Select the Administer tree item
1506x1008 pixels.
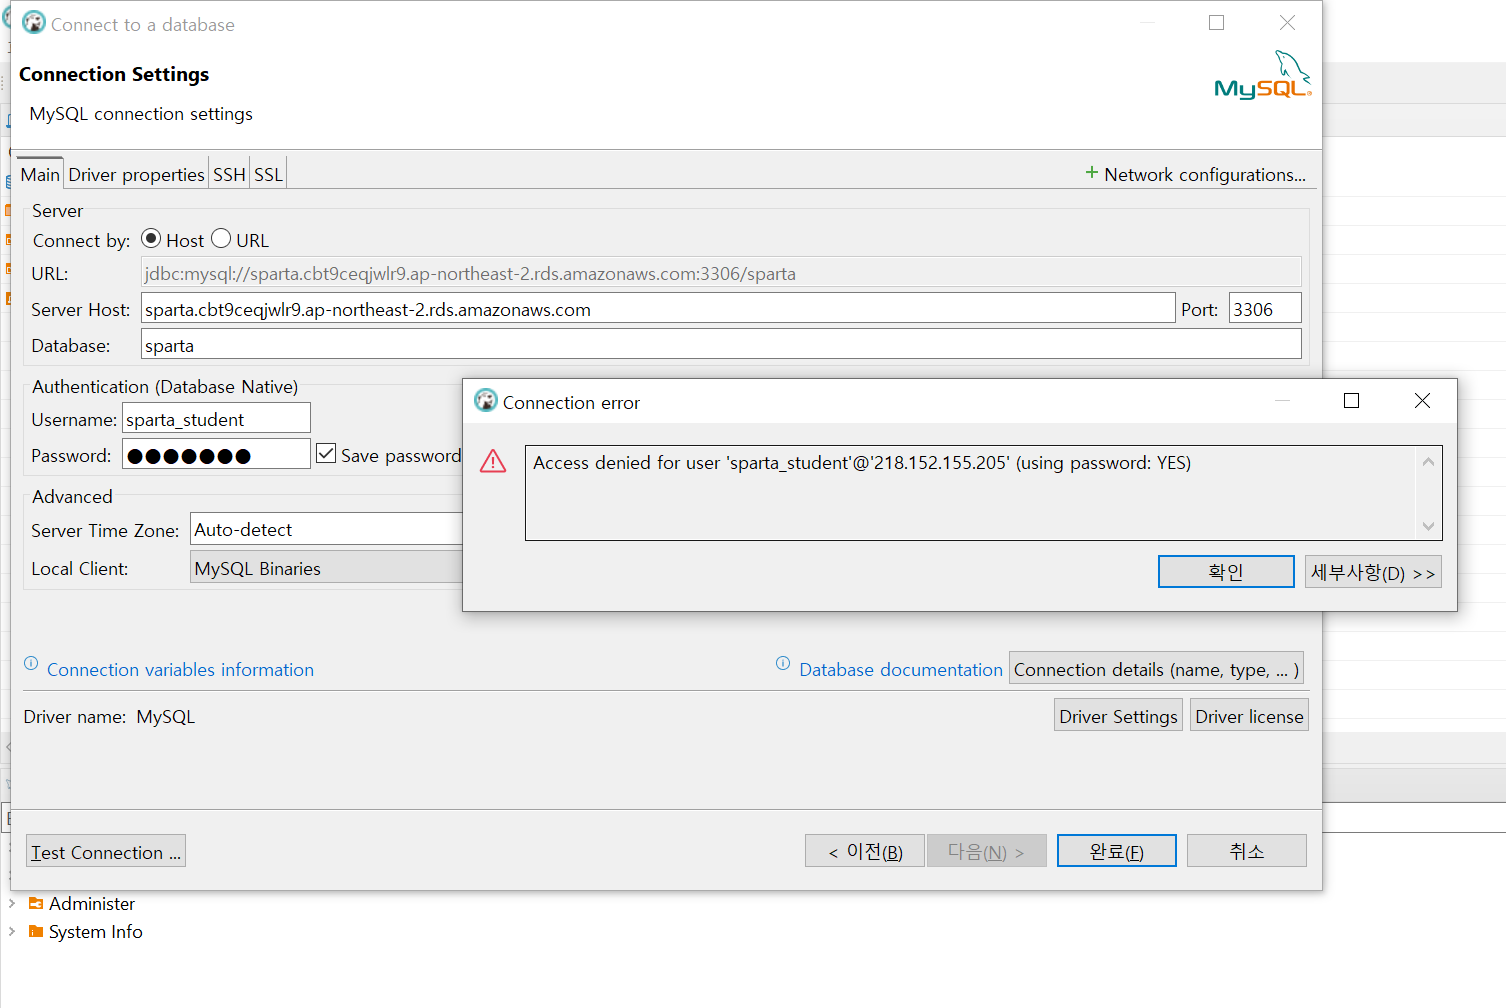point(92,903)
